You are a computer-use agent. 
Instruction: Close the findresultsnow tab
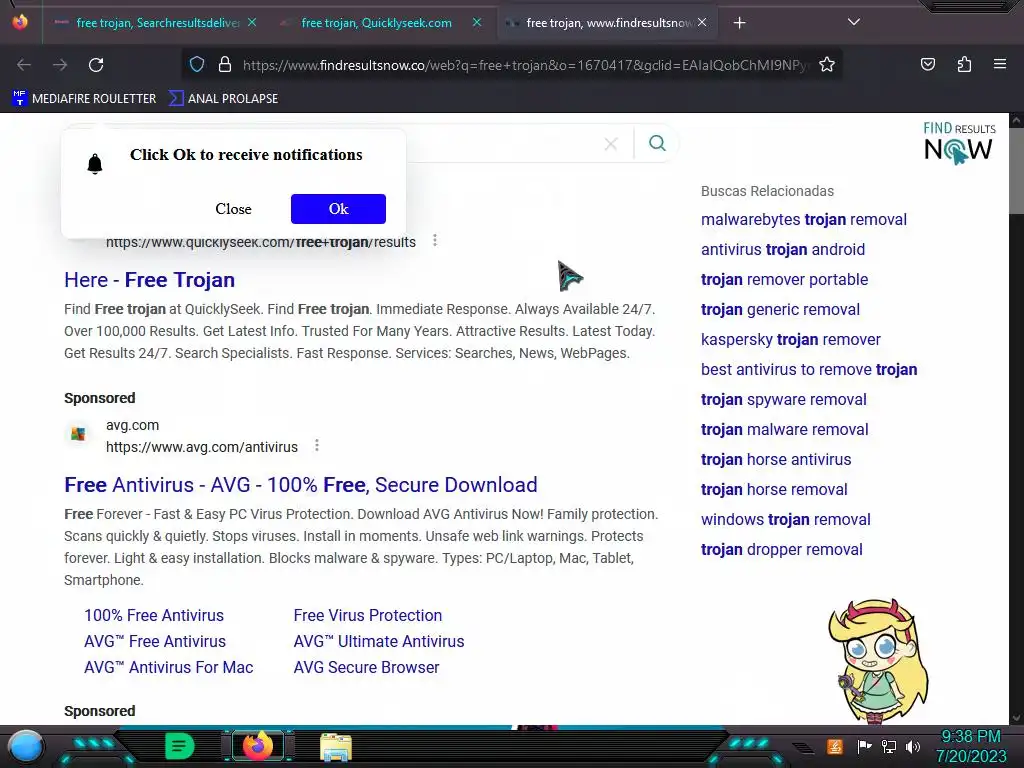[702, 22]
